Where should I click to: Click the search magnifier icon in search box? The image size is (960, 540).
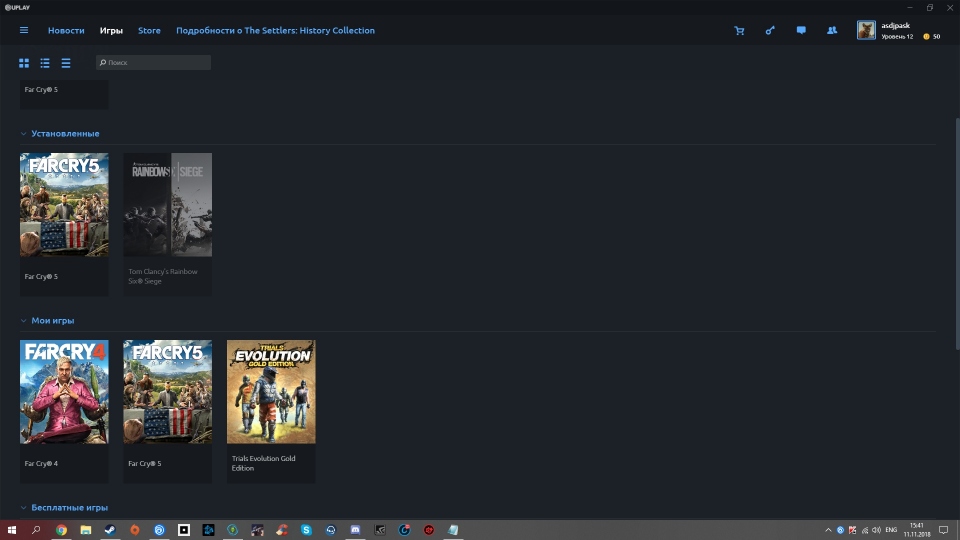[103, 62]
